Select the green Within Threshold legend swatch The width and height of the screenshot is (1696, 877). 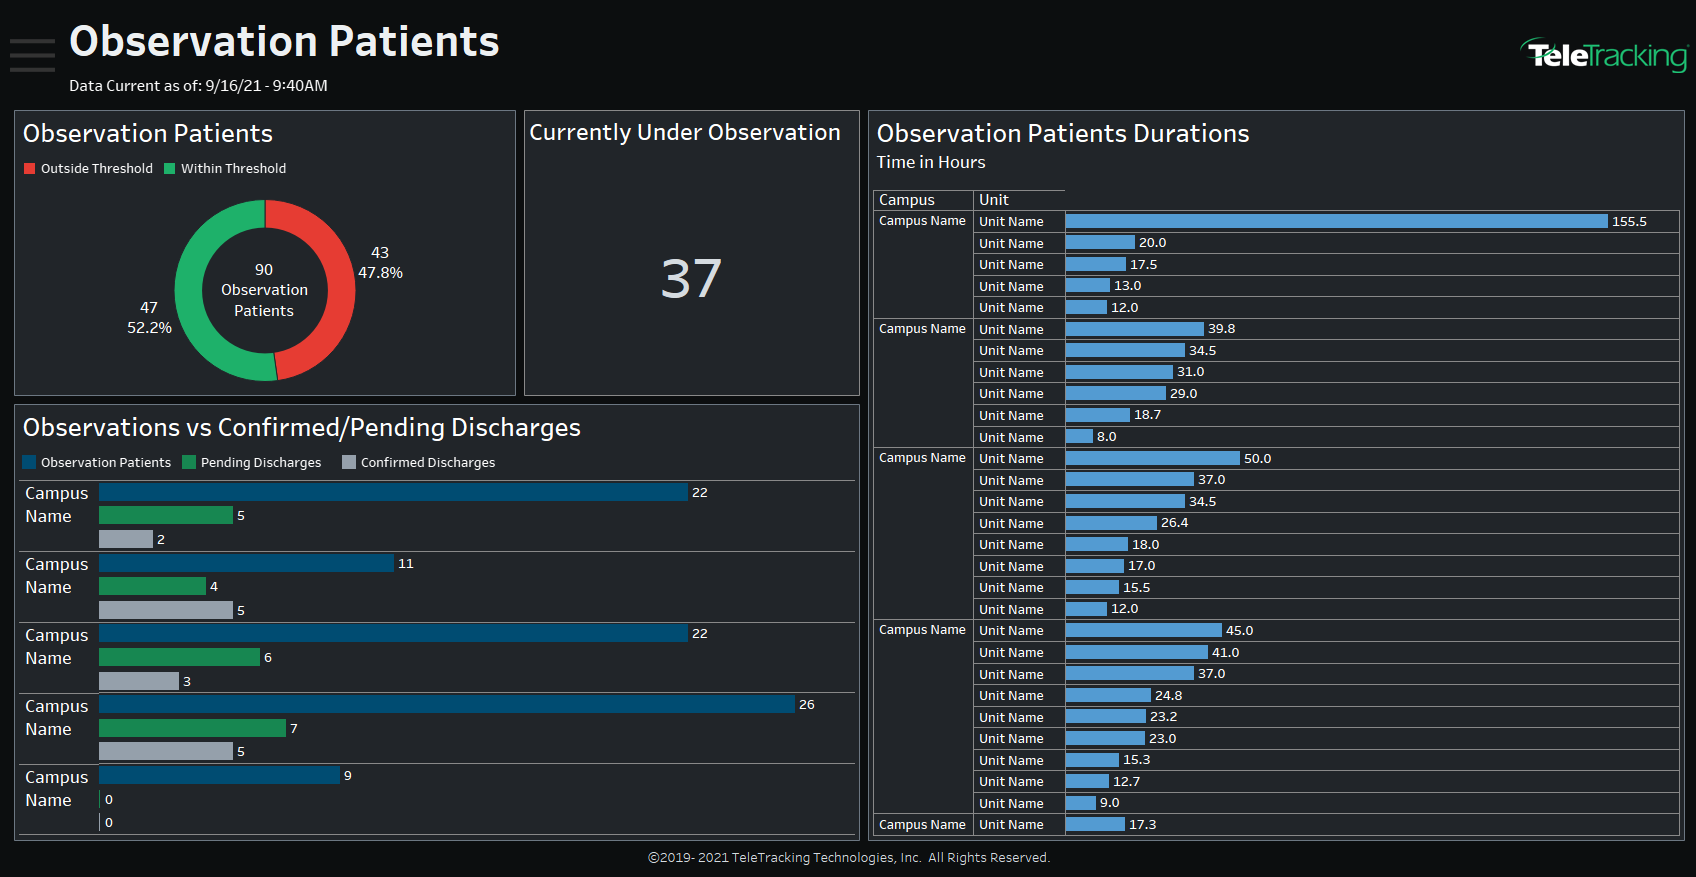pos(170,169)
